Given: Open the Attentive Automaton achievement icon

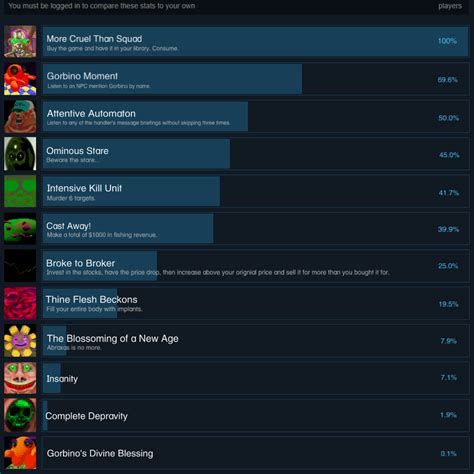Looking at the screenshot, I should (20, 117).
